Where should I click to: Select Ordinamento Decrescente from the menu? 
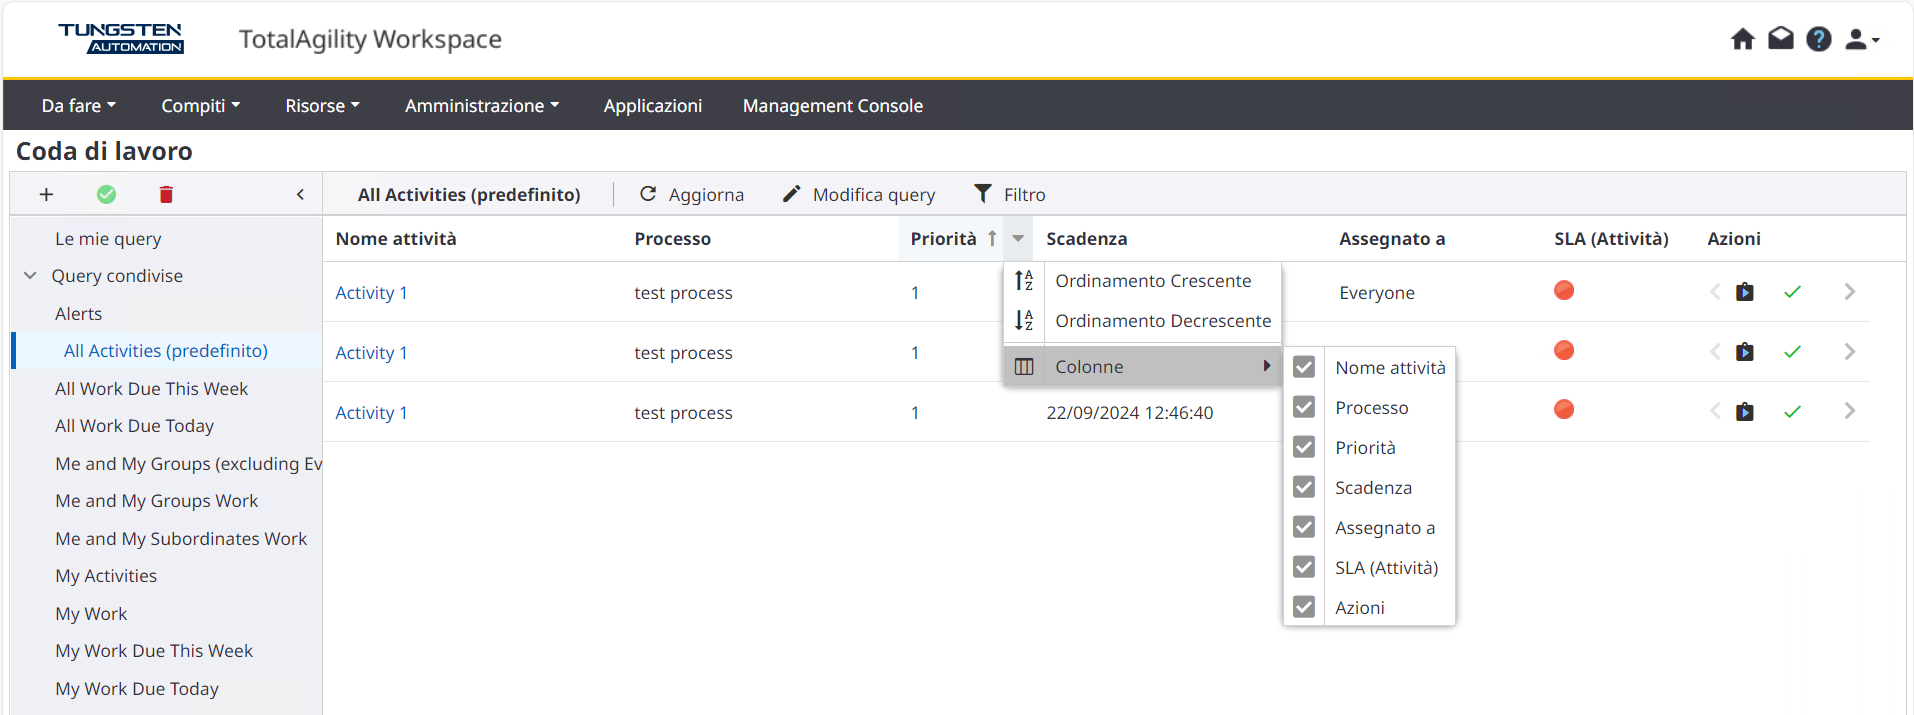[1162, 321]
